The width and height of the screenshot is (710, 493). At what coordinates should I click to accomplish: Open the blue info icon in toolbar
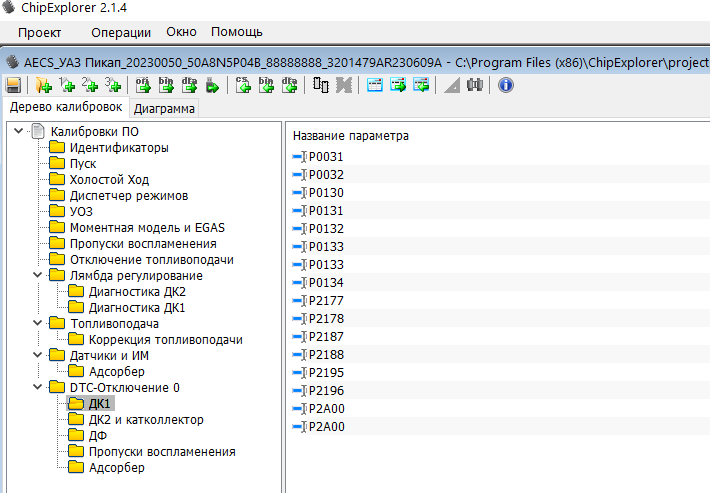(505, 85)
